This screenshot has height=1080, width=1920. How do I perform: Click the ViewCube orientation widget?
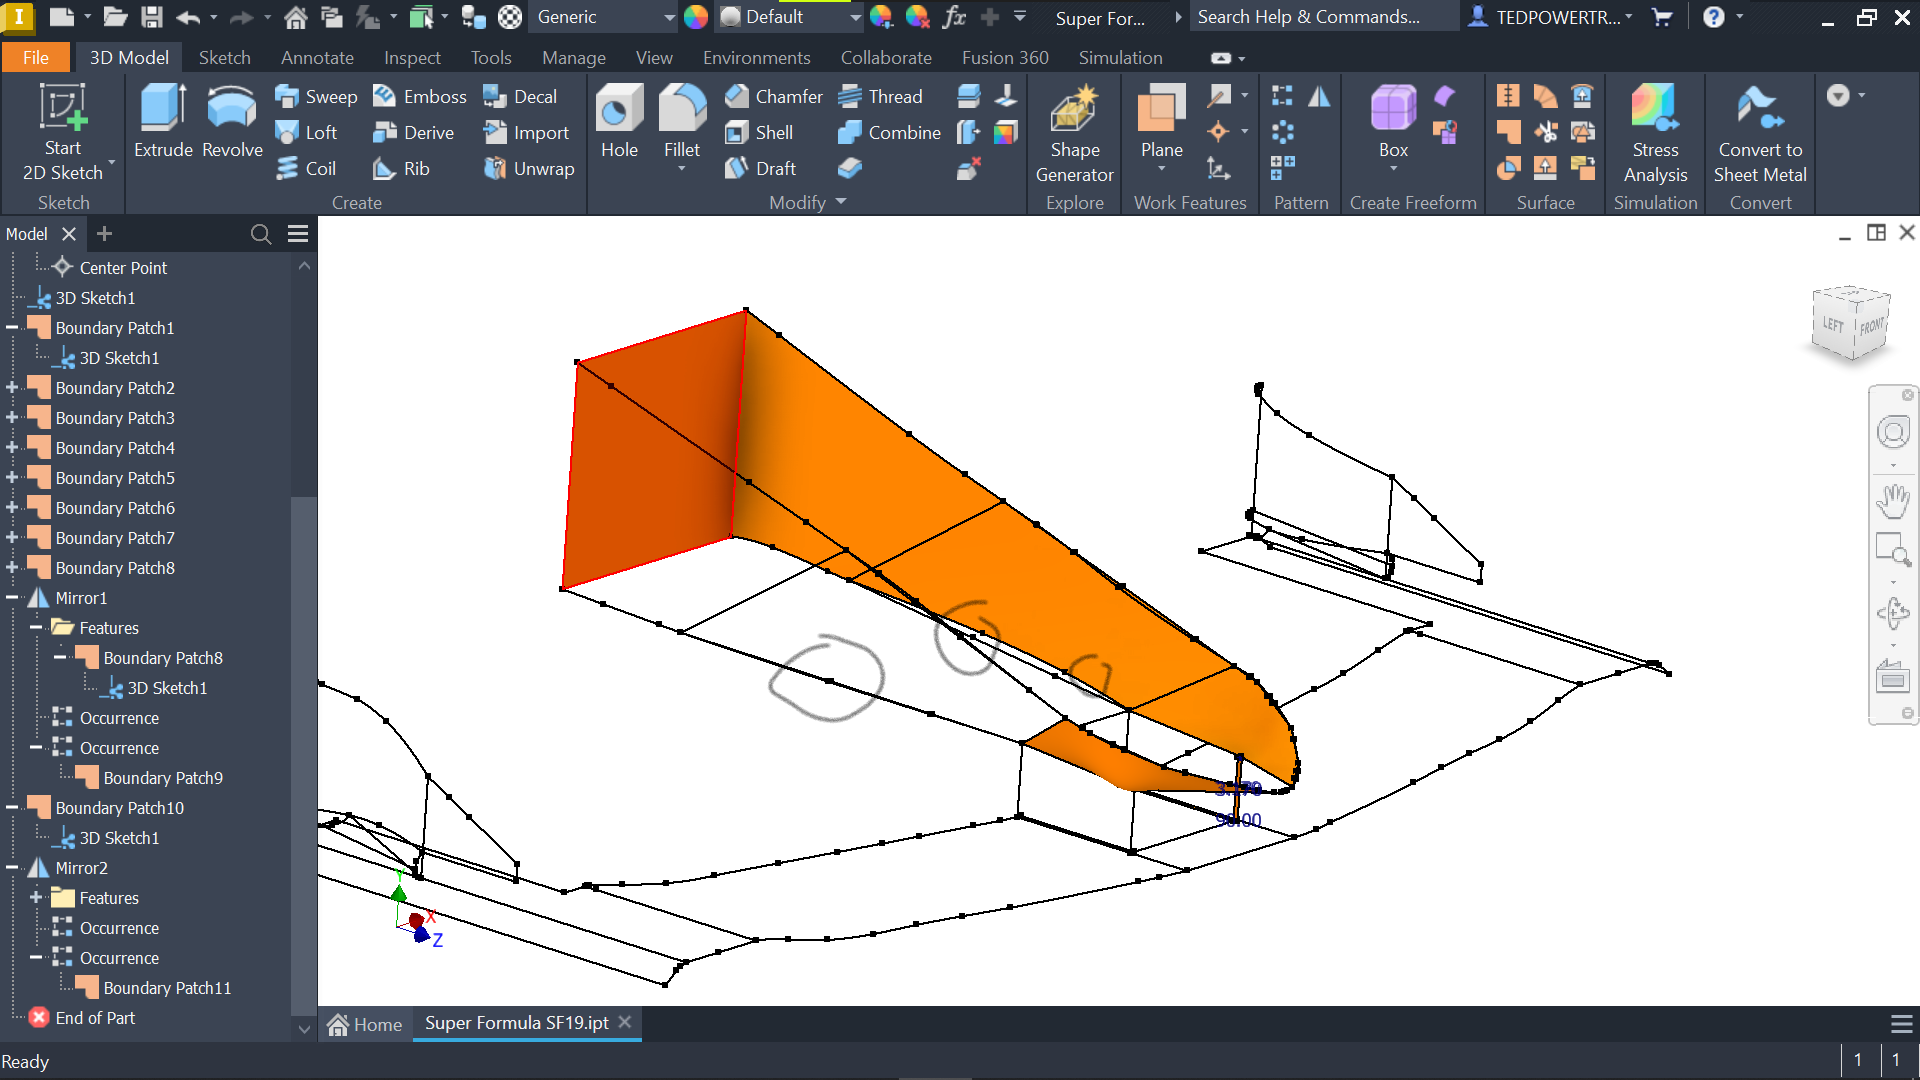(x=1850, y=323)
